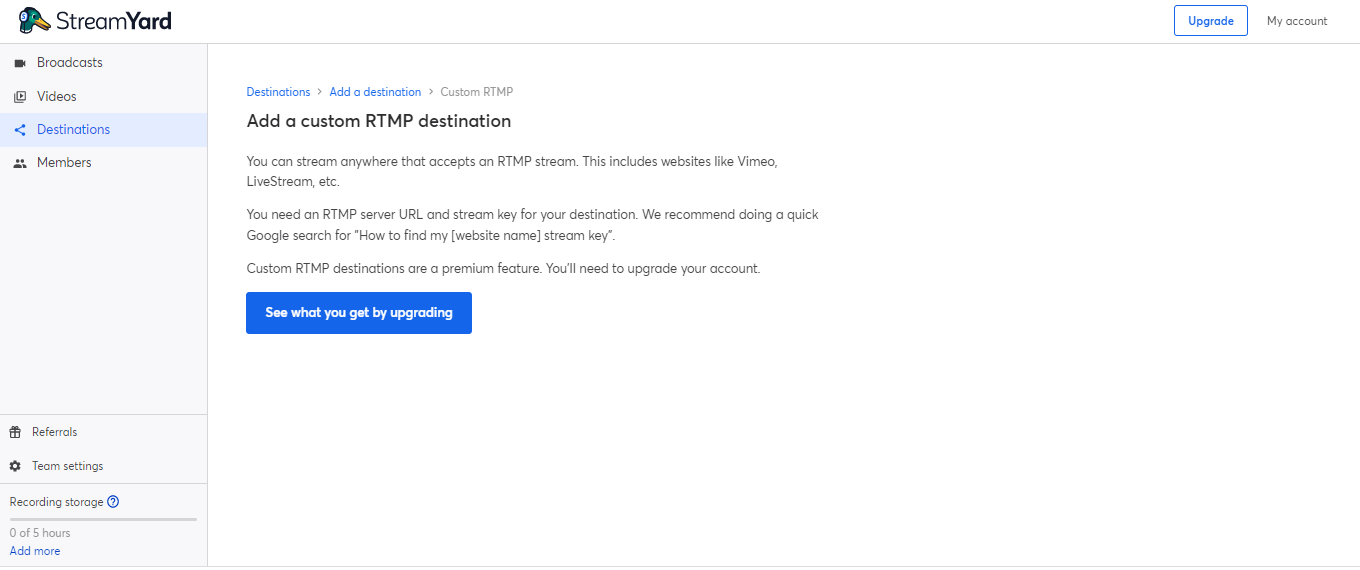Click the premium feature notice sentence

[504, 269]
